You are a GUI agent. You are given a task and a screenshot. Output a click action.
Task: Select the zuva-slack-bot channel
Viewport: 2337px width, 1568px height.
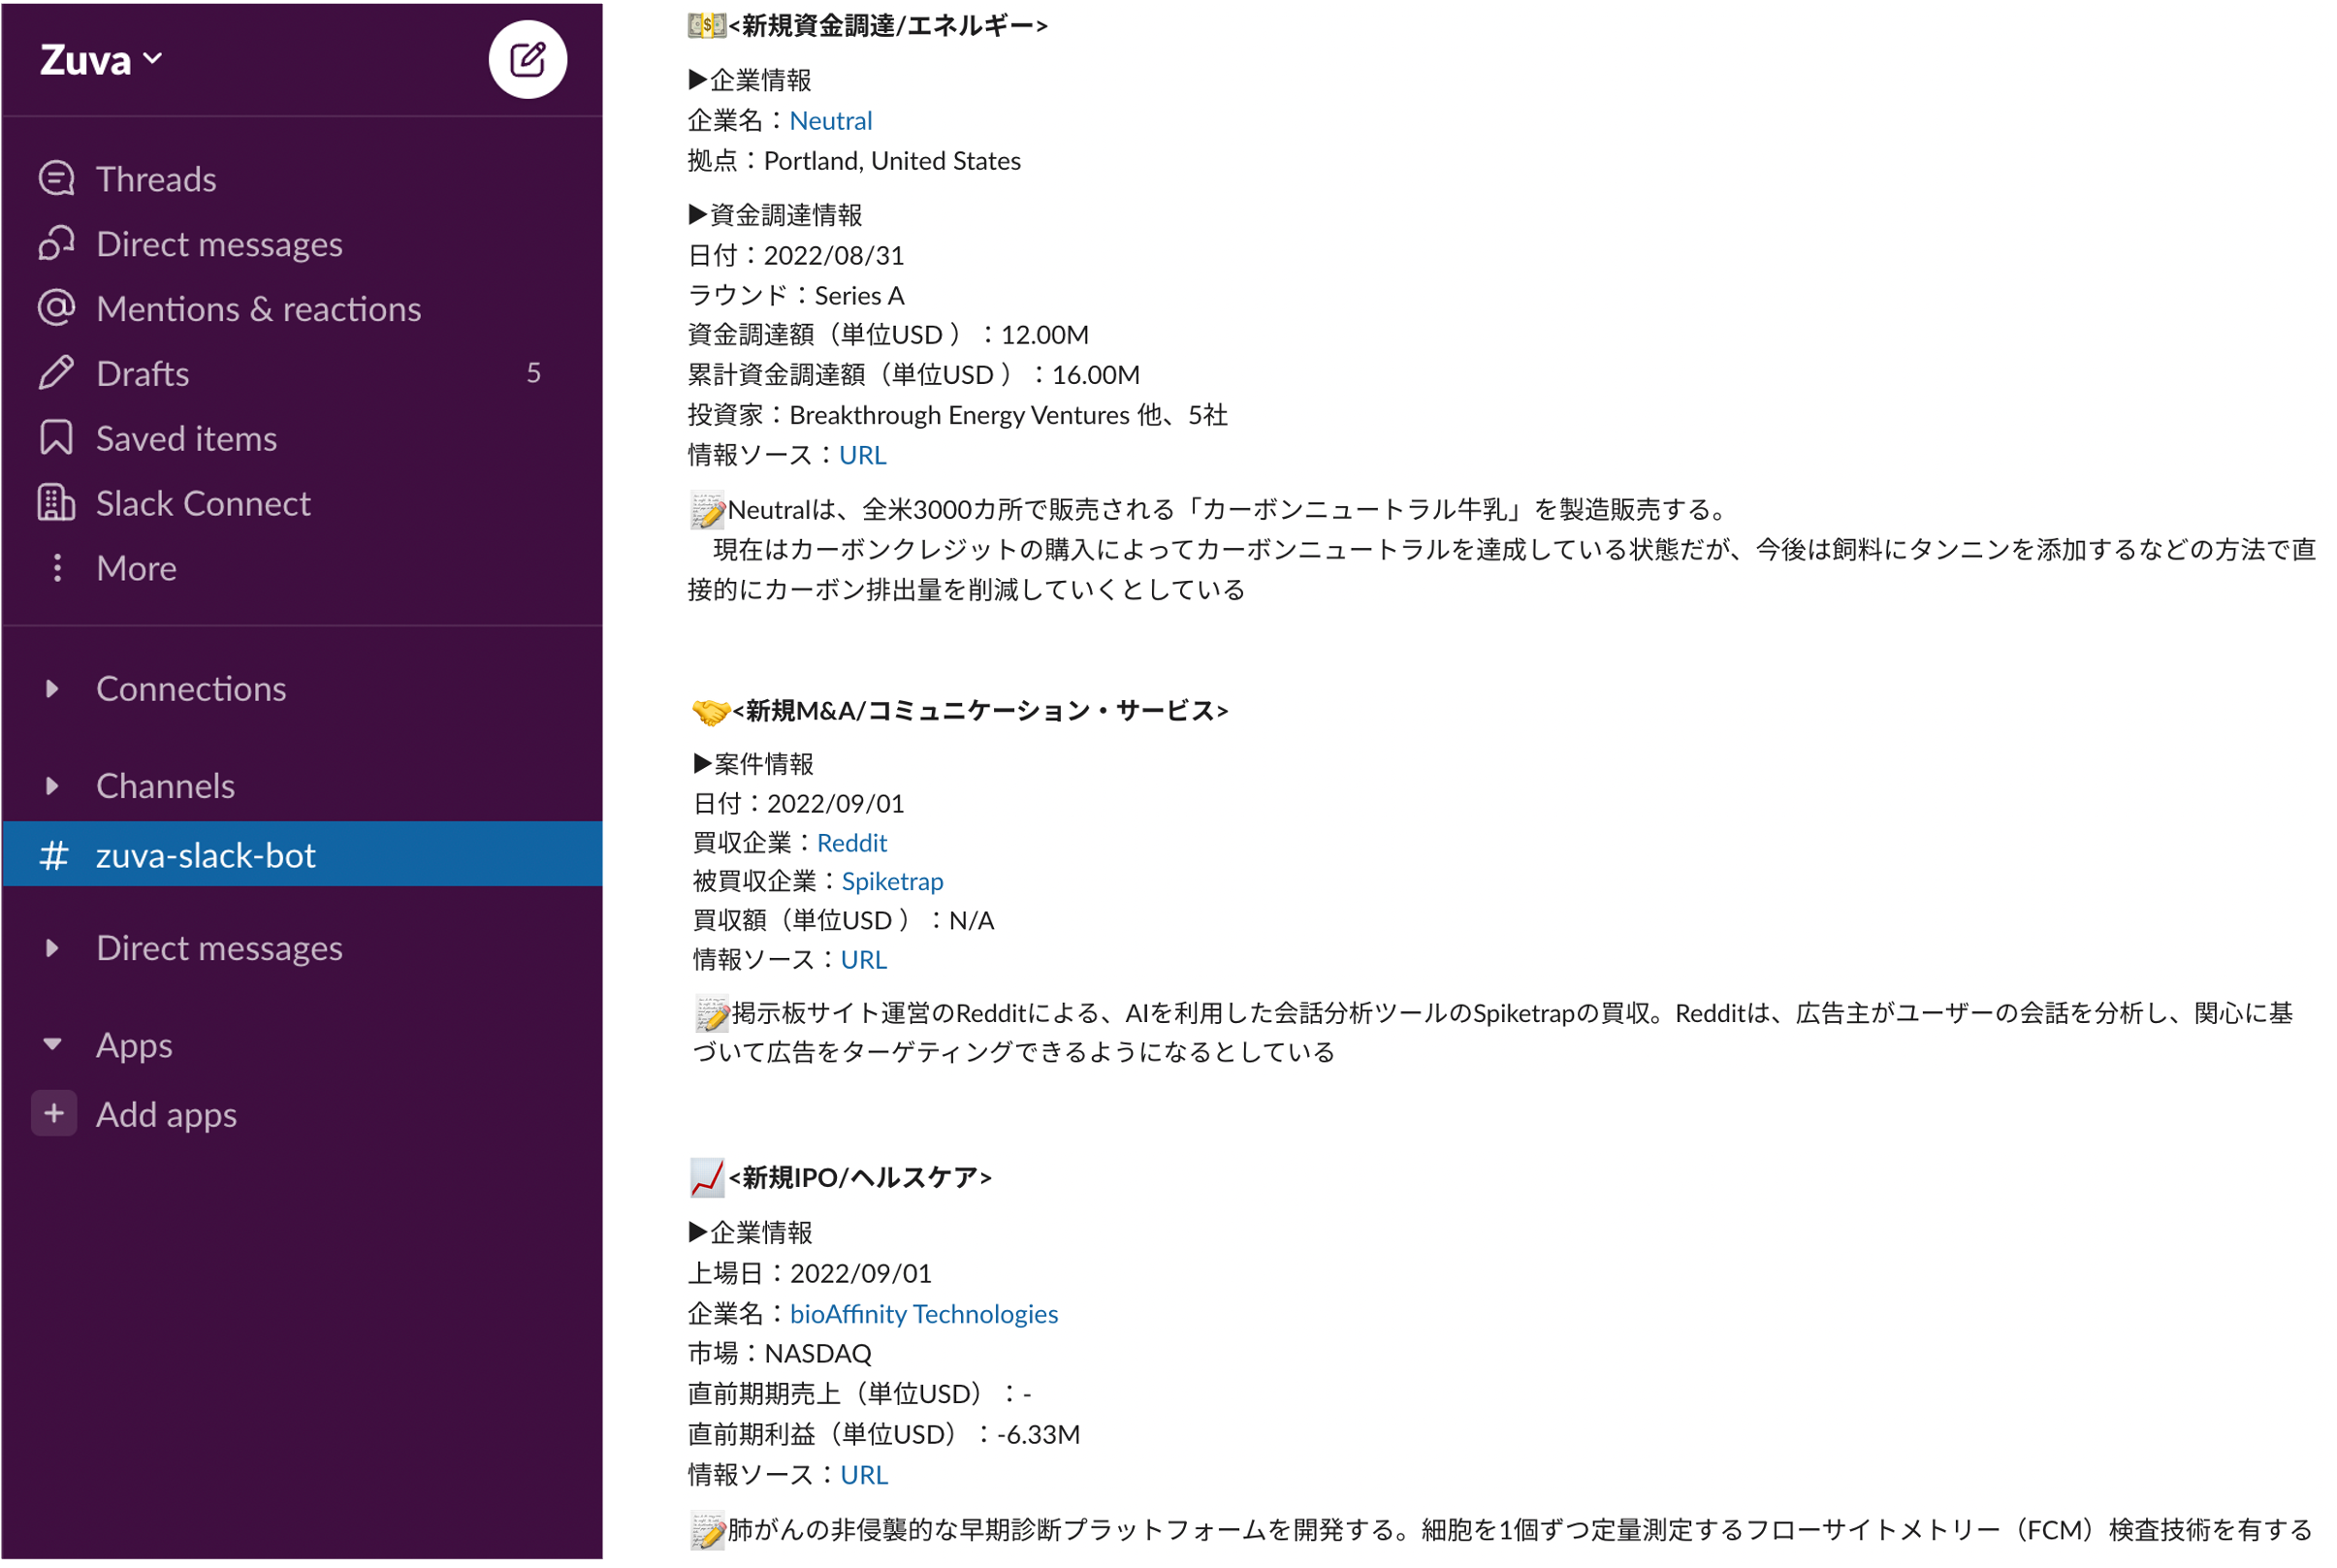[205, 855]
